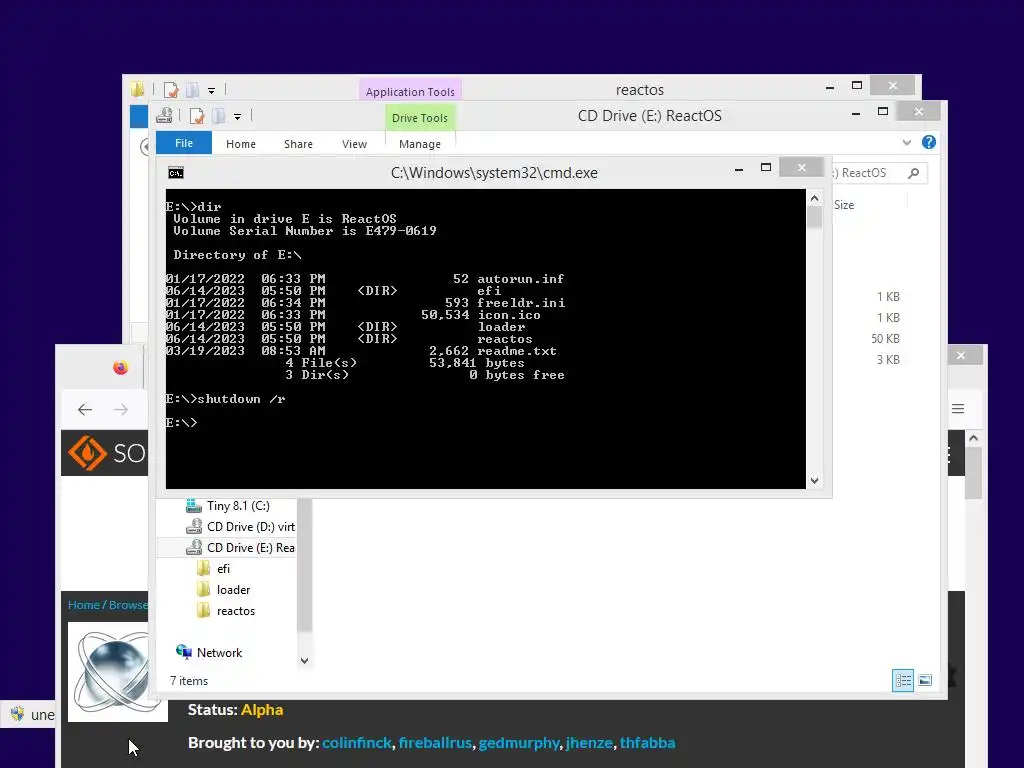1024x768 pixels.
Task: Click Browse breadcrumb link on webpage
Action: click(128, 605)
